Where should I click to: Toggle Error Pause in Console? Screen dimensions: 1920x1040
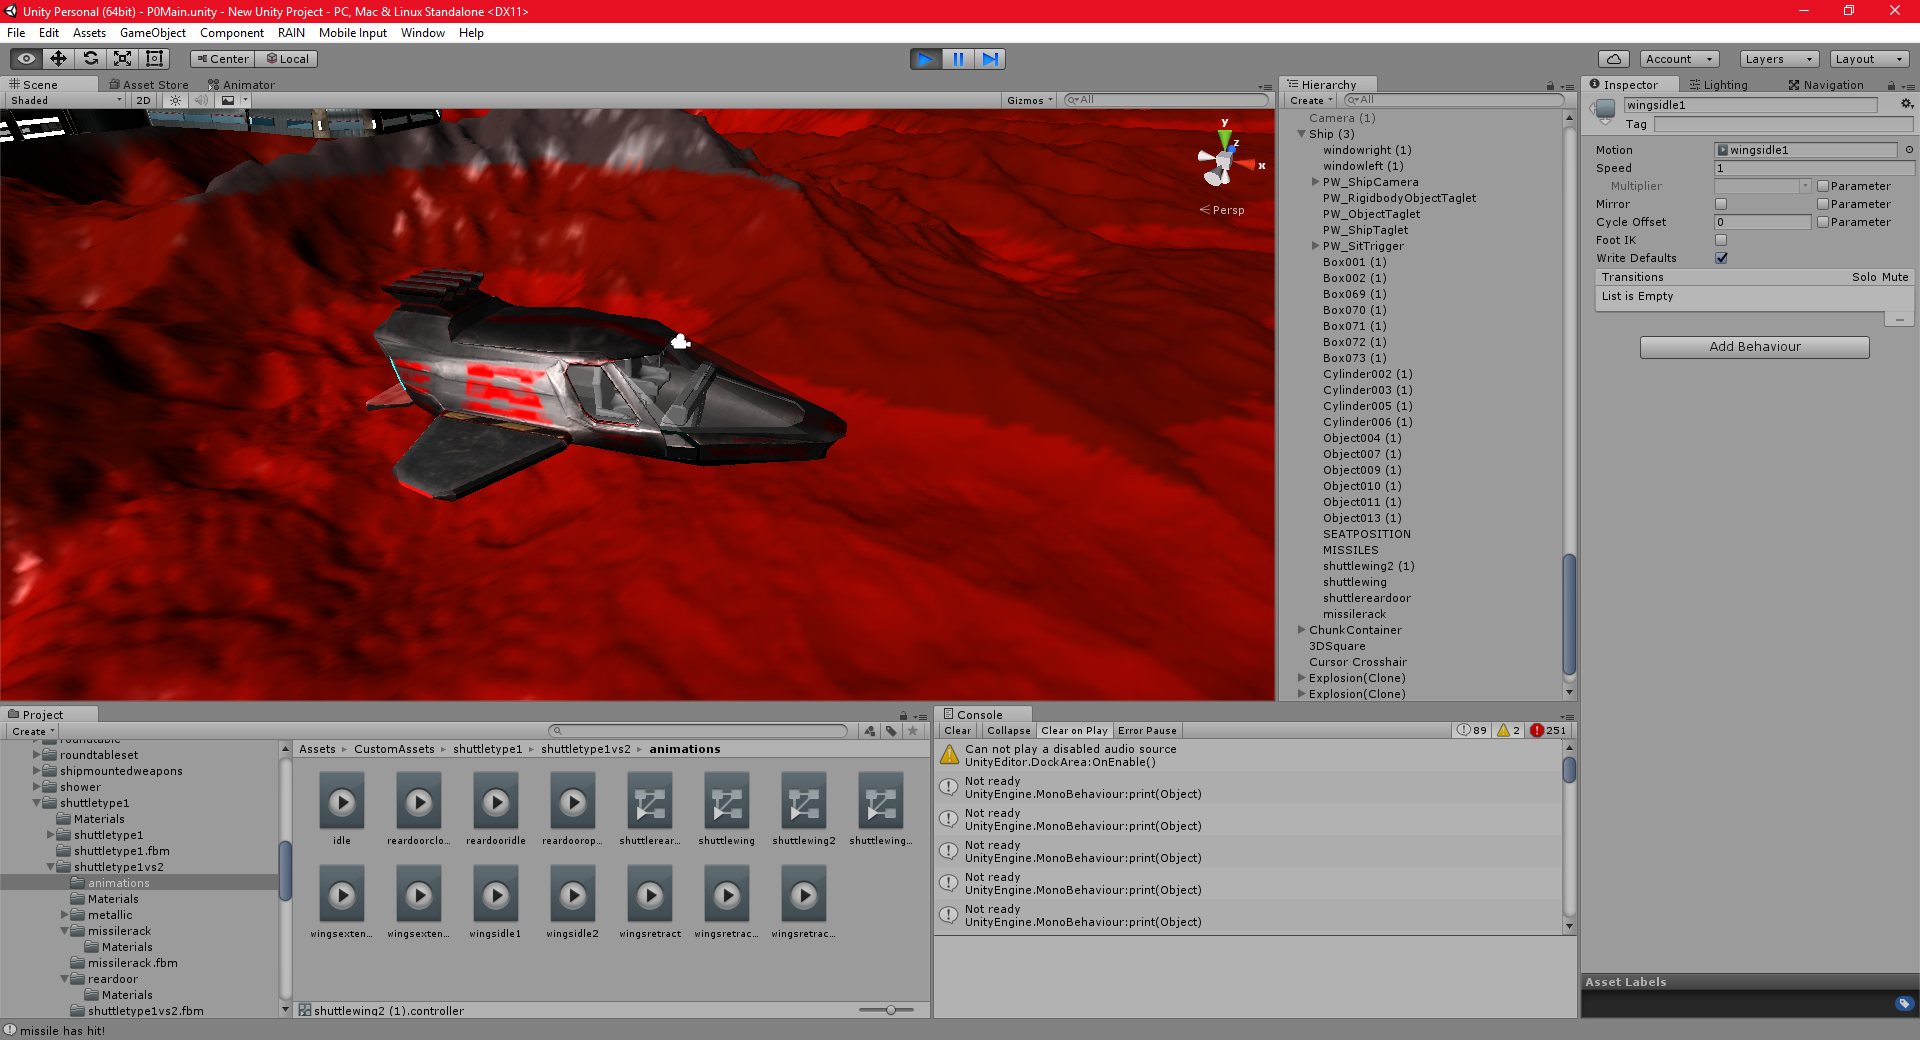pyautogui.click(x=1147, y=731)
